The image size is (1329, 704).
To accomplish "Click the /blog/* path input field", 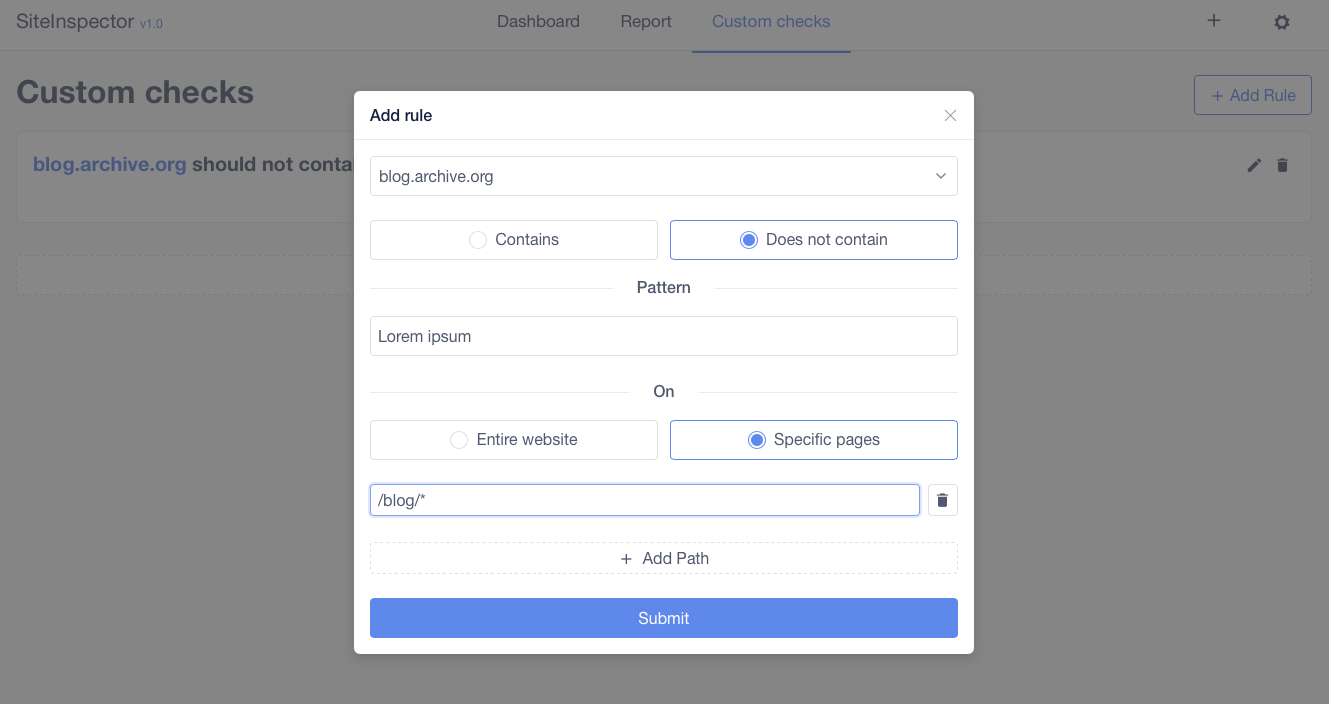I will (644, 500).
